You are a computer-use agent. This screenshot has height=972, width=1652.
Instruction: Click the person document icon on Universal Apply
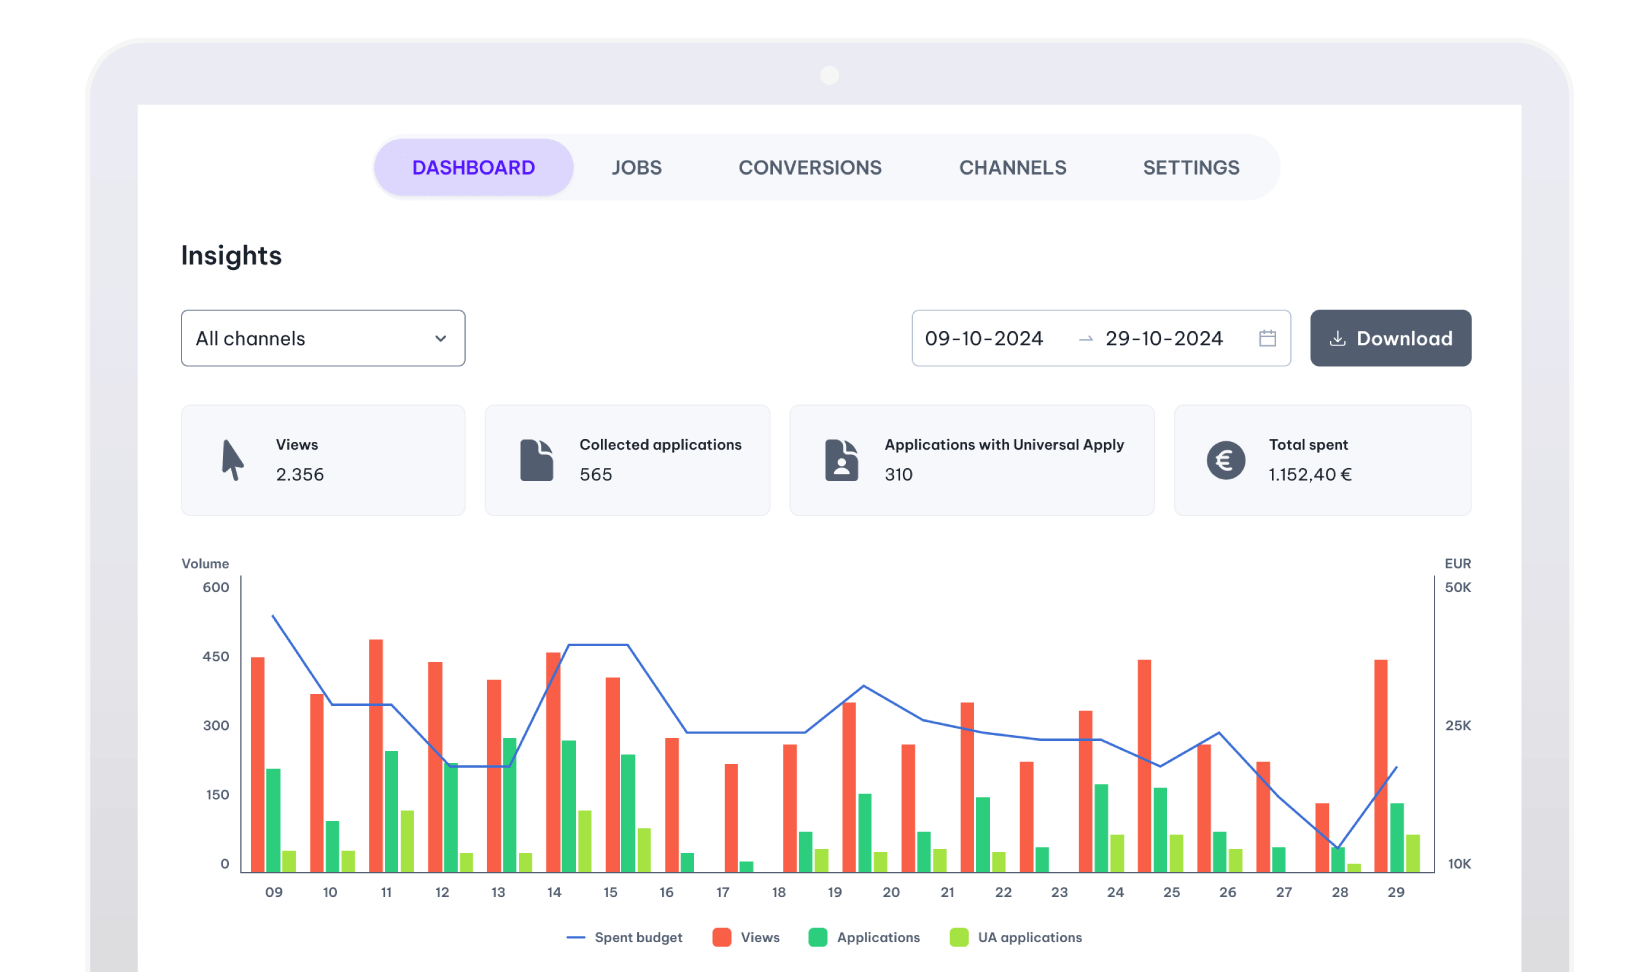(x=841, y=460)
